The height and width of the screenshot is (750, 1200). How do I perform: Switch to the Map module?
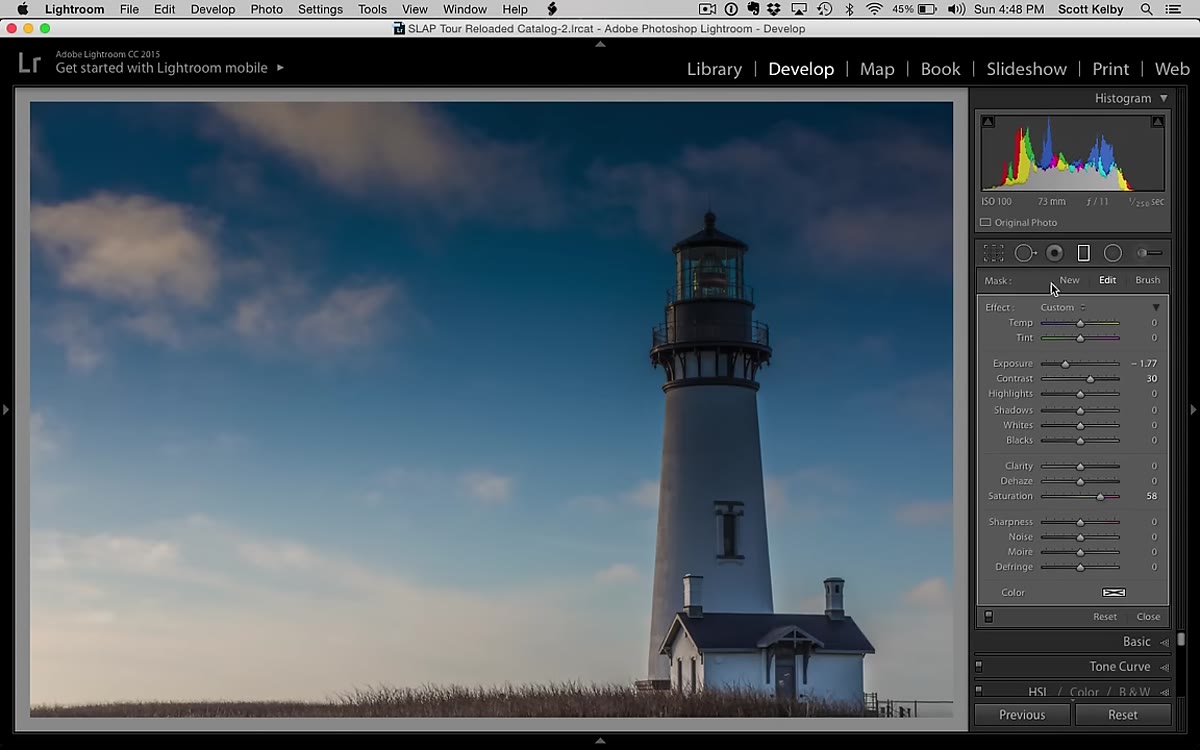coord(877,69)
